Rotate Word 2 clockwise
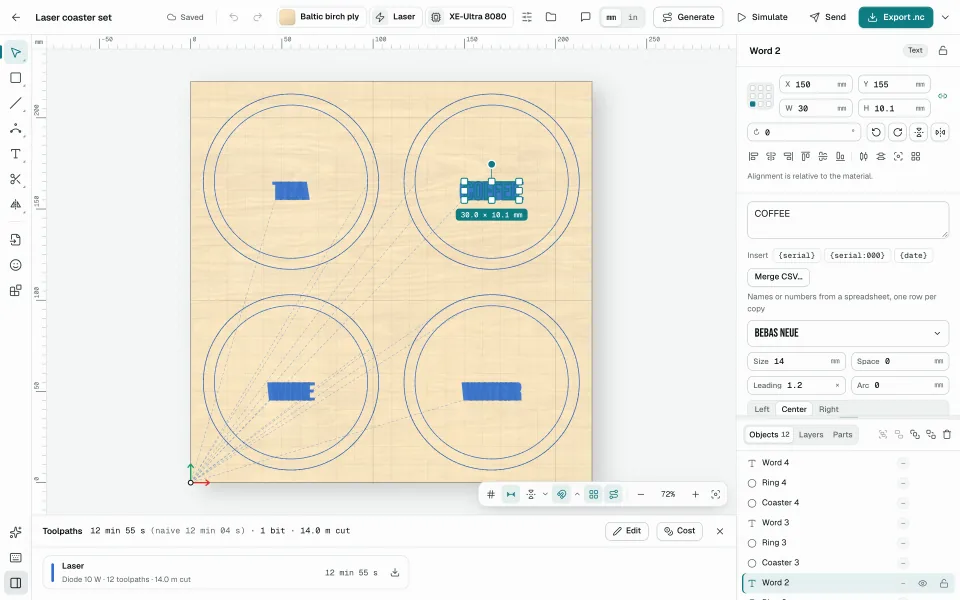Screen dimensions: 960x600 click(x=898, y=132)
